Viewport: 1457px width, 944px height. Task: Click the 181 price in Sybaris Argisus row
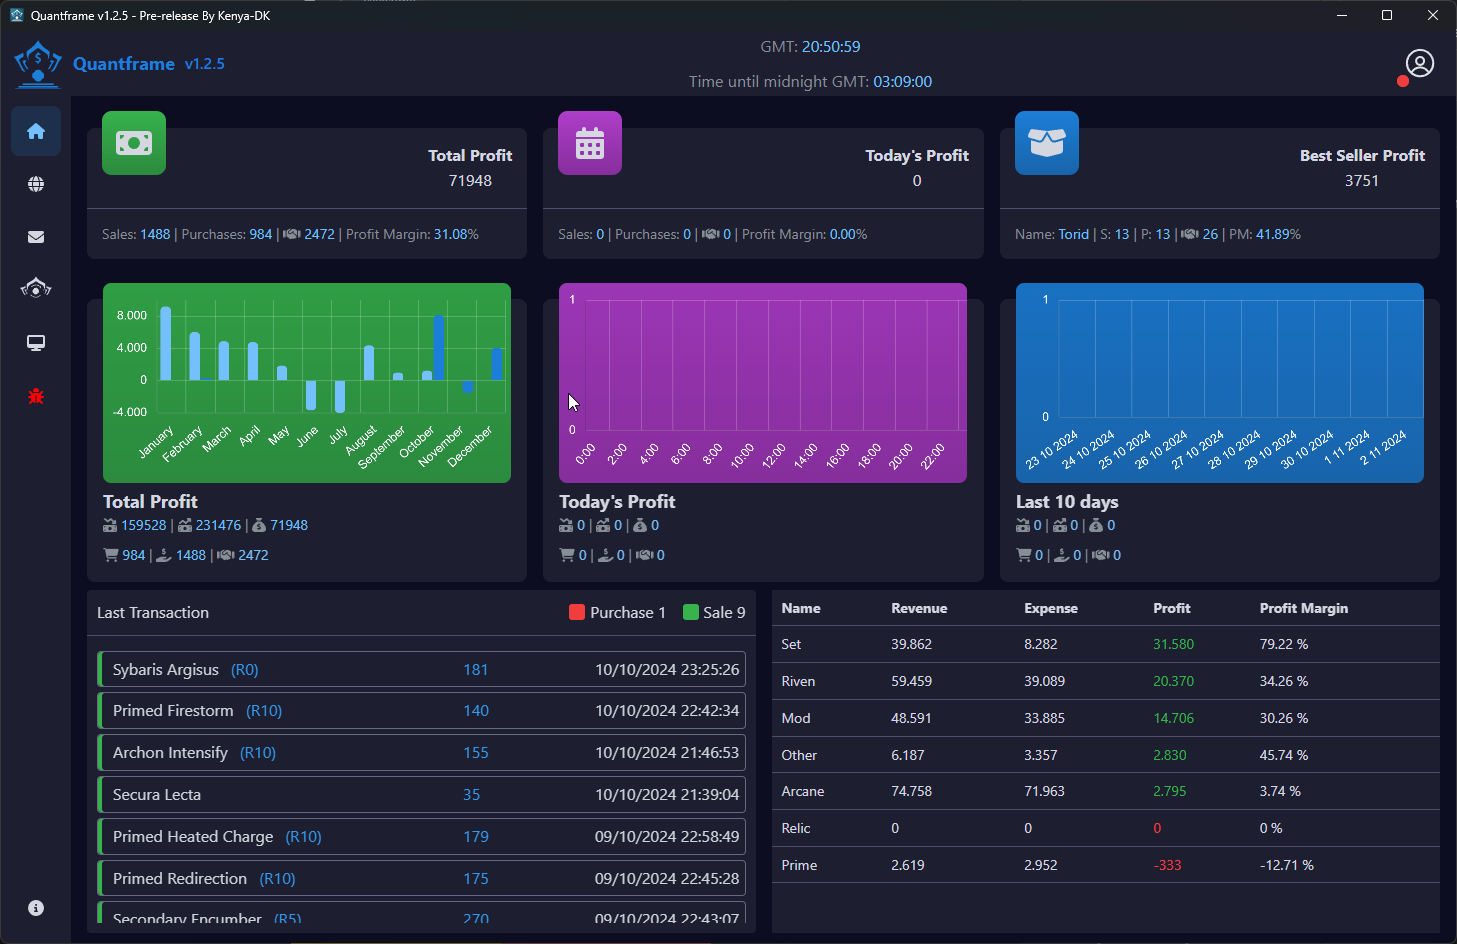pyautogui.click(x=476, y=670)
